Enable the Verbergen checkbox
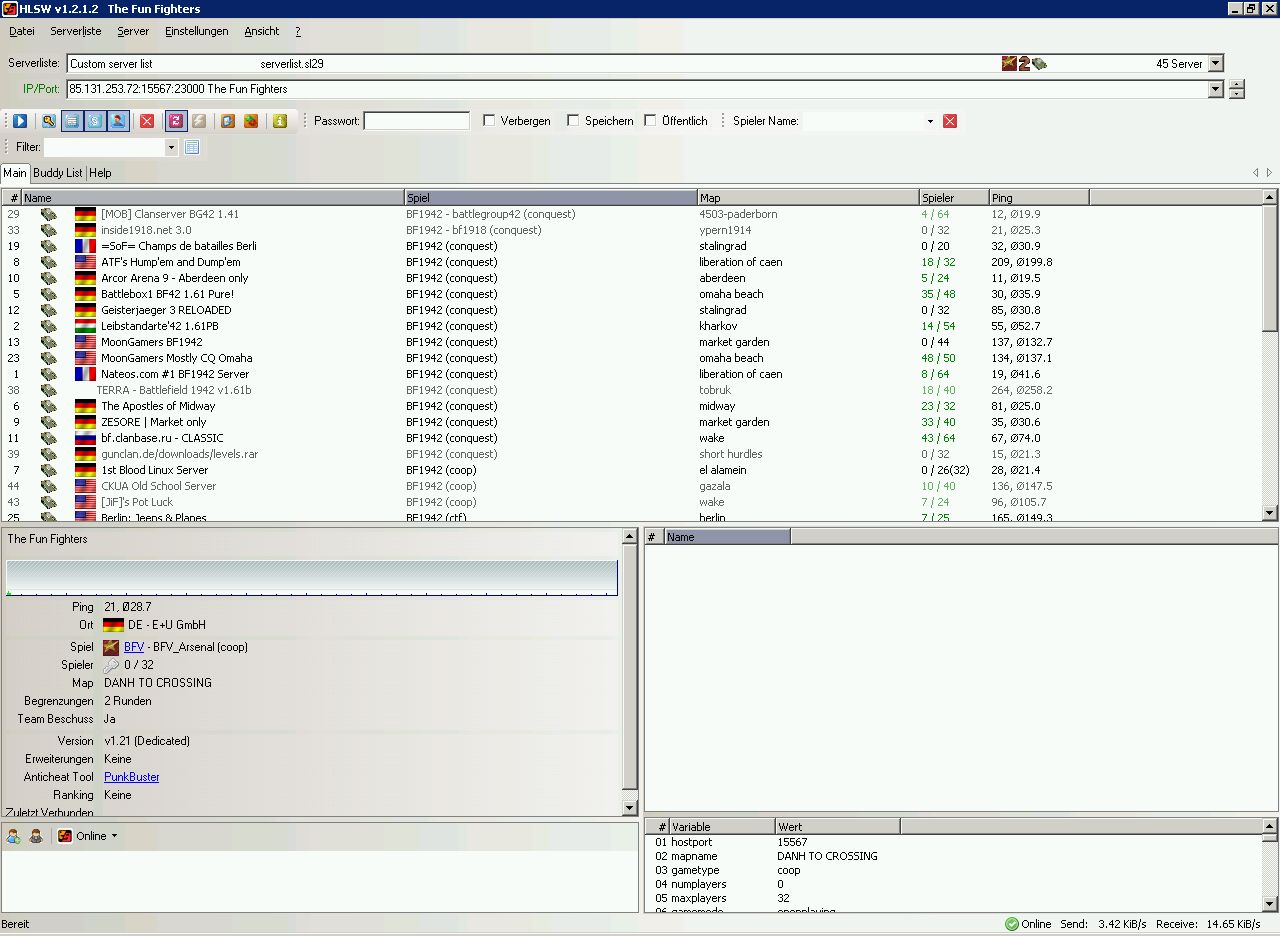 pyautogui.click(x=489, y=120)
